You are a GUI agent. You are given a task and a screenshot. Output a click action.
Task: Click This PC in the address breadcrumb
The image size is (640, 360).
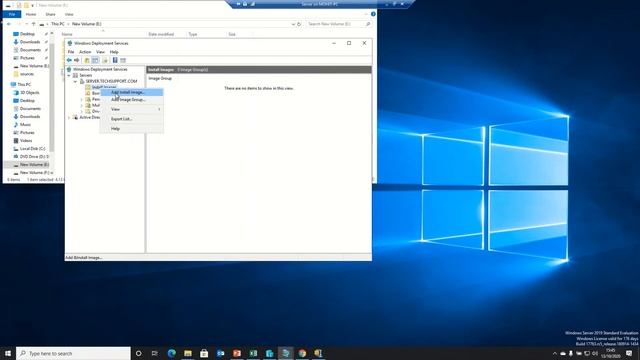click(58, 24)
